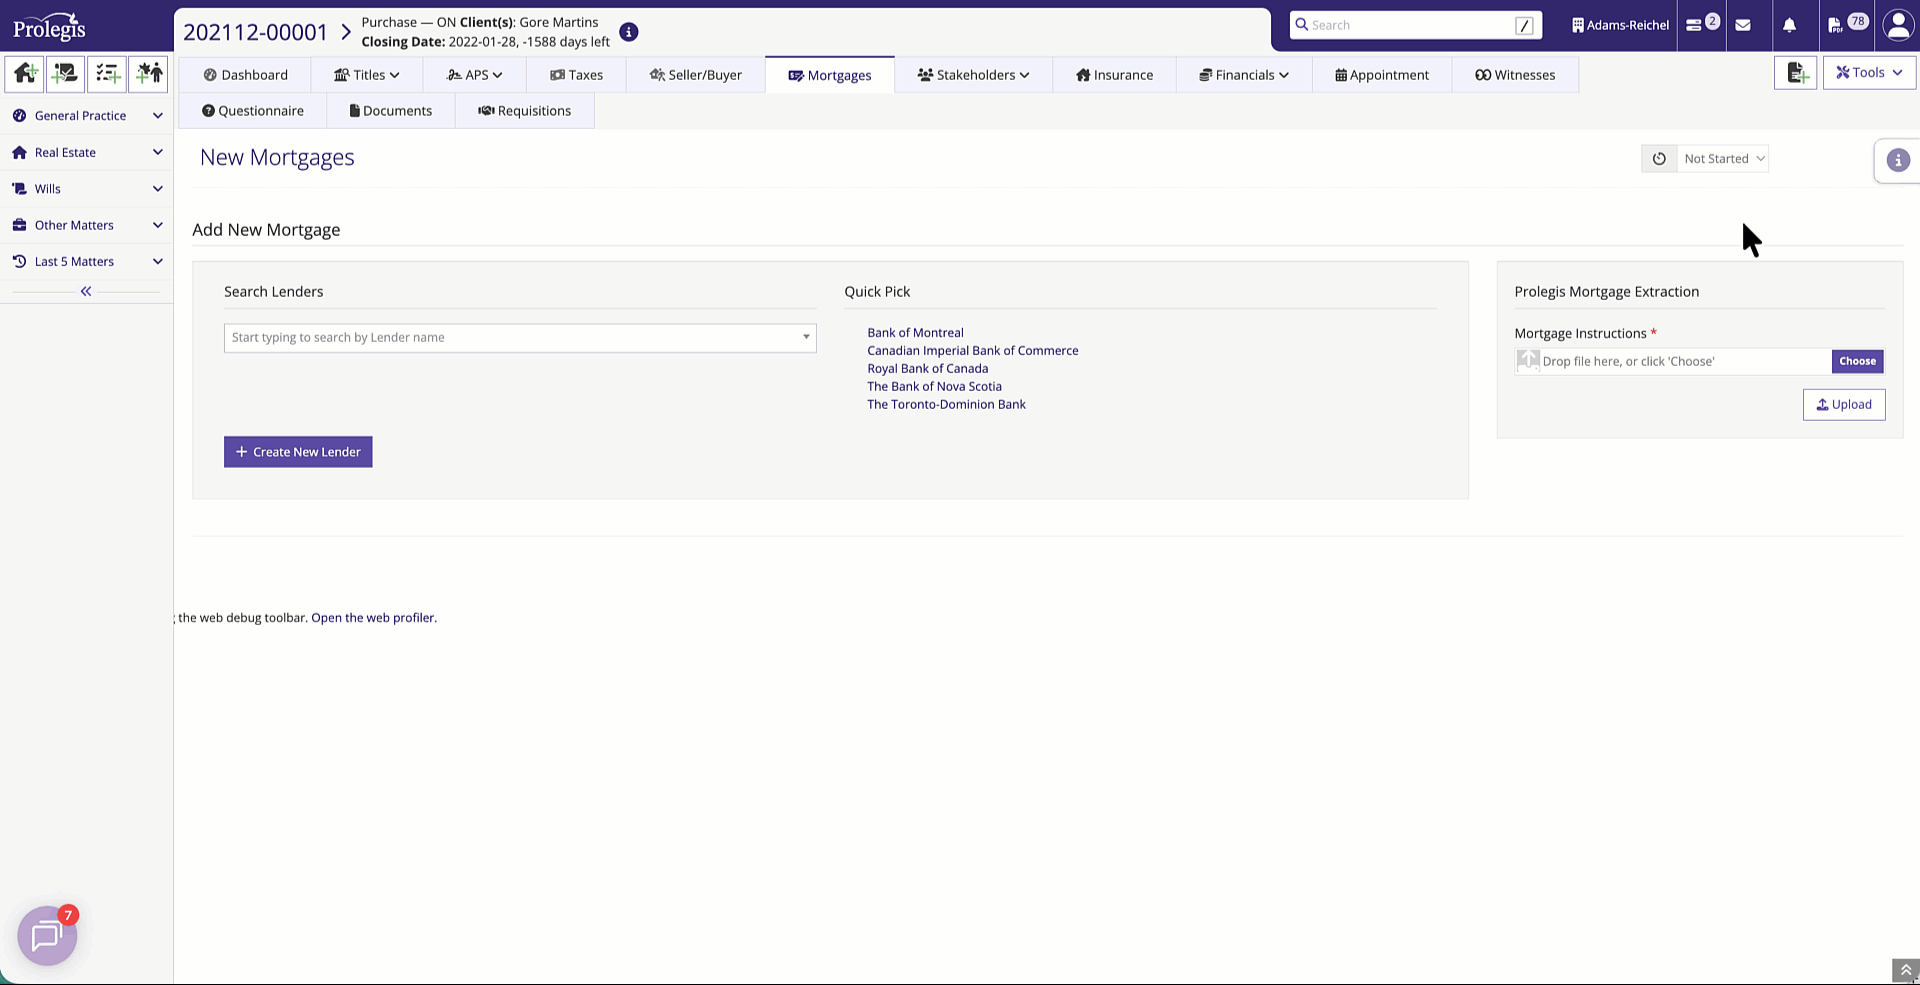1920x985 pixels.
Task: Open the mail envelope icon
Action: [x=1743, y=25]
